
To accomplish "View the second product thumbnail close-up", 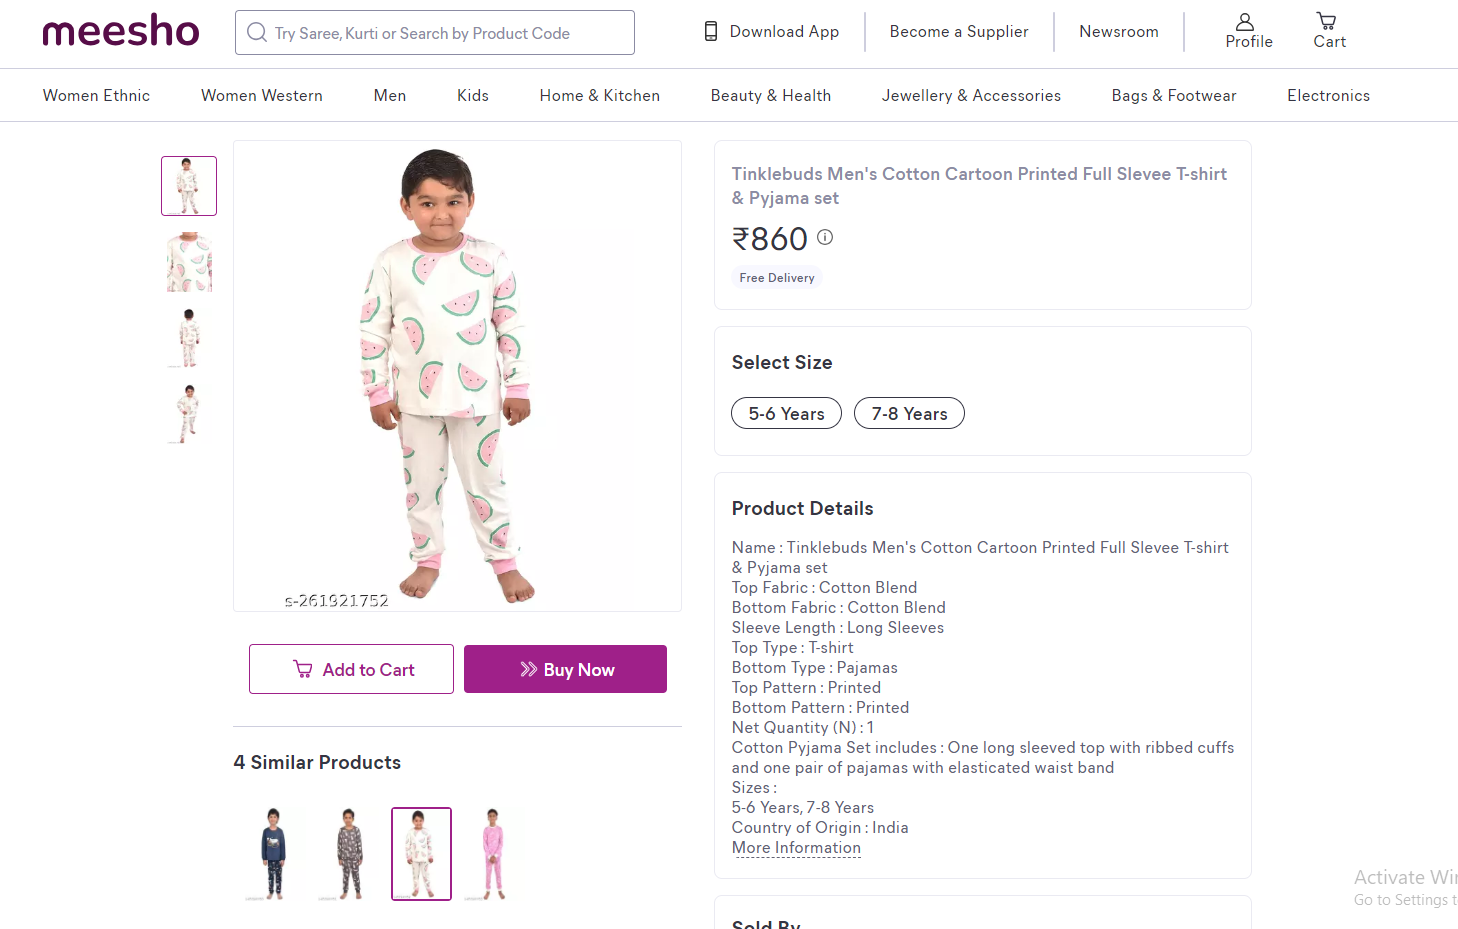I will click(x=189, y=262).
